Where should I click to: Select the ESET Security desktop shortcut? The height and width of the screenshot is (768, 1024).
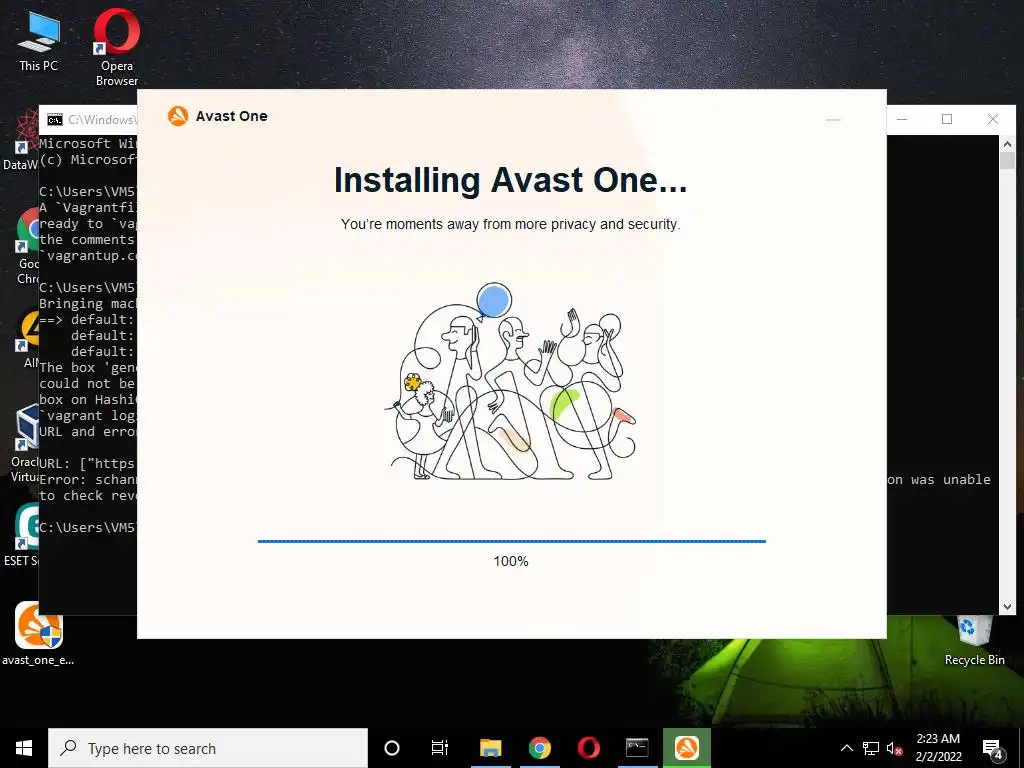22,536
